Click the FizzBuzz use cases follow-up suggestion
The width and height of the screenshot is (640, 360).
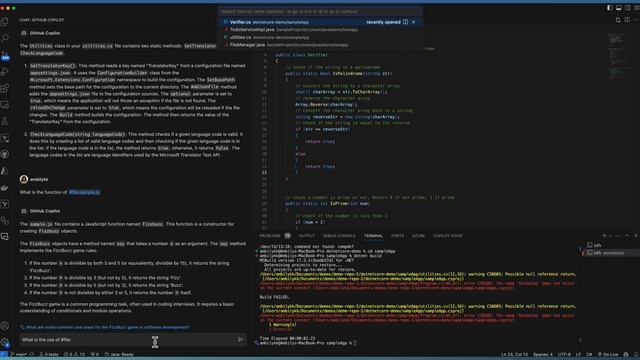click(x=108, y=327)
